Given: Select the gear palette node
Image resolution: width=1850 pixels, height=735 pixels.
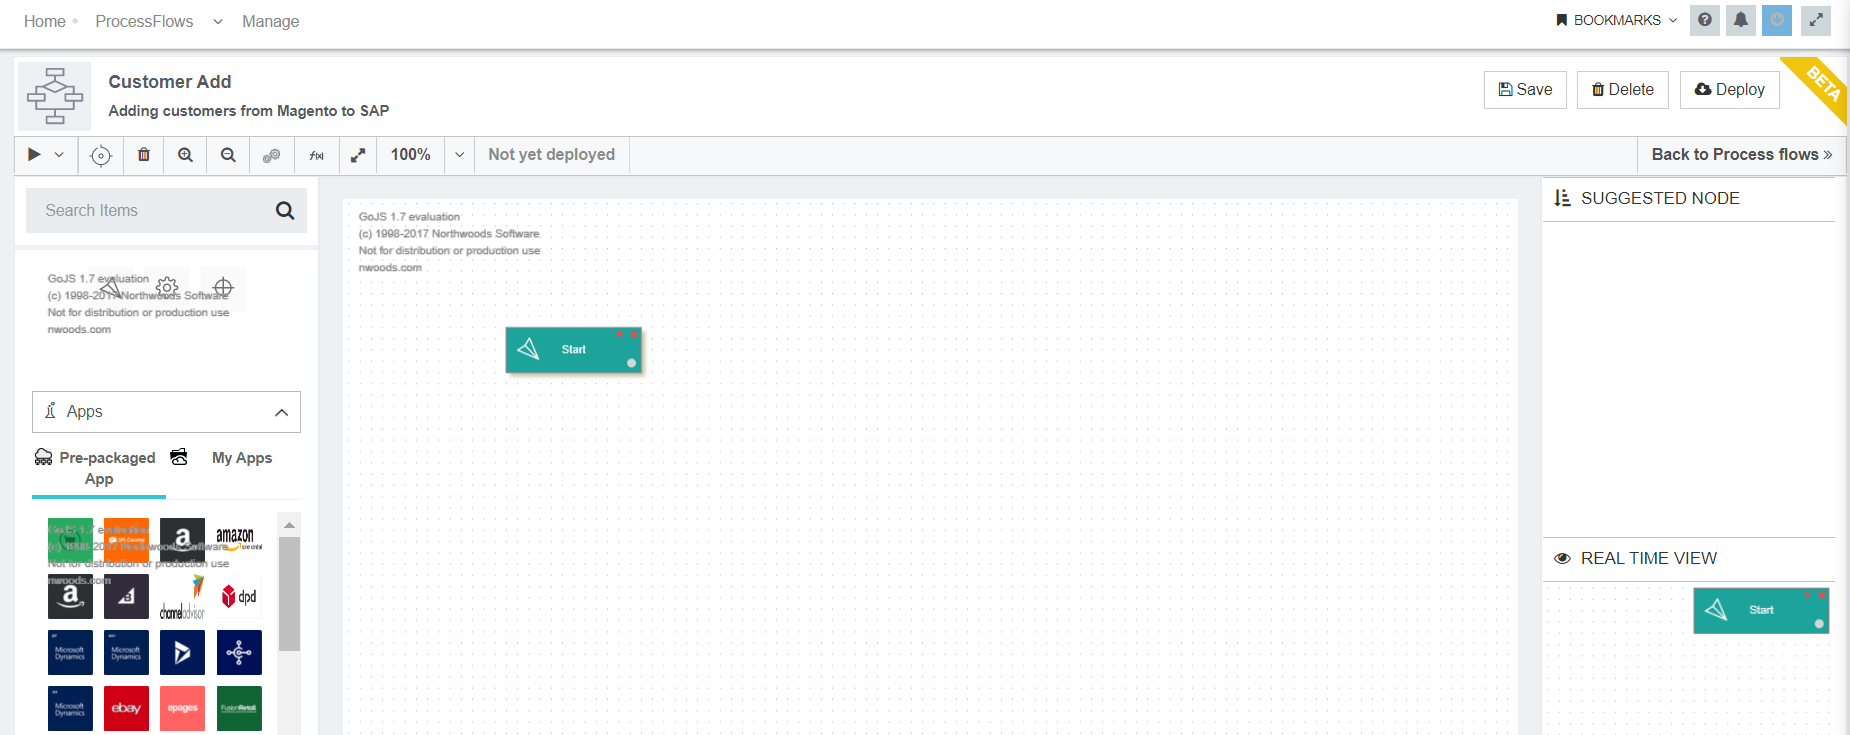Looking at the screenshot, I should click(167, 288).
